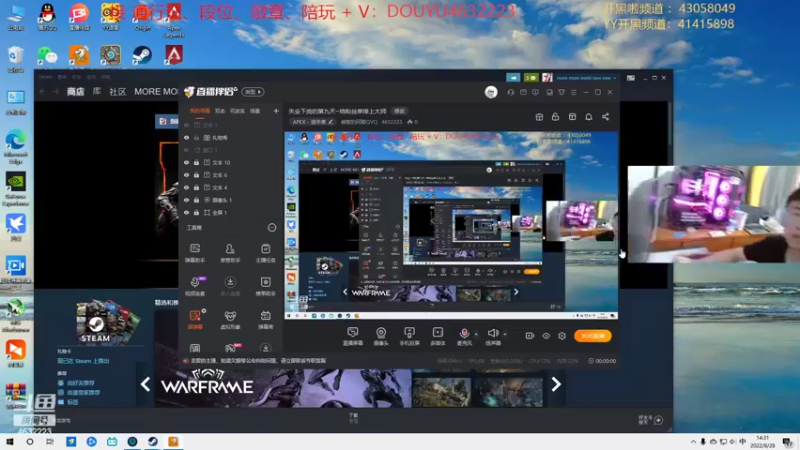Open the 手机投屏 phone casting option

point(409,336)
